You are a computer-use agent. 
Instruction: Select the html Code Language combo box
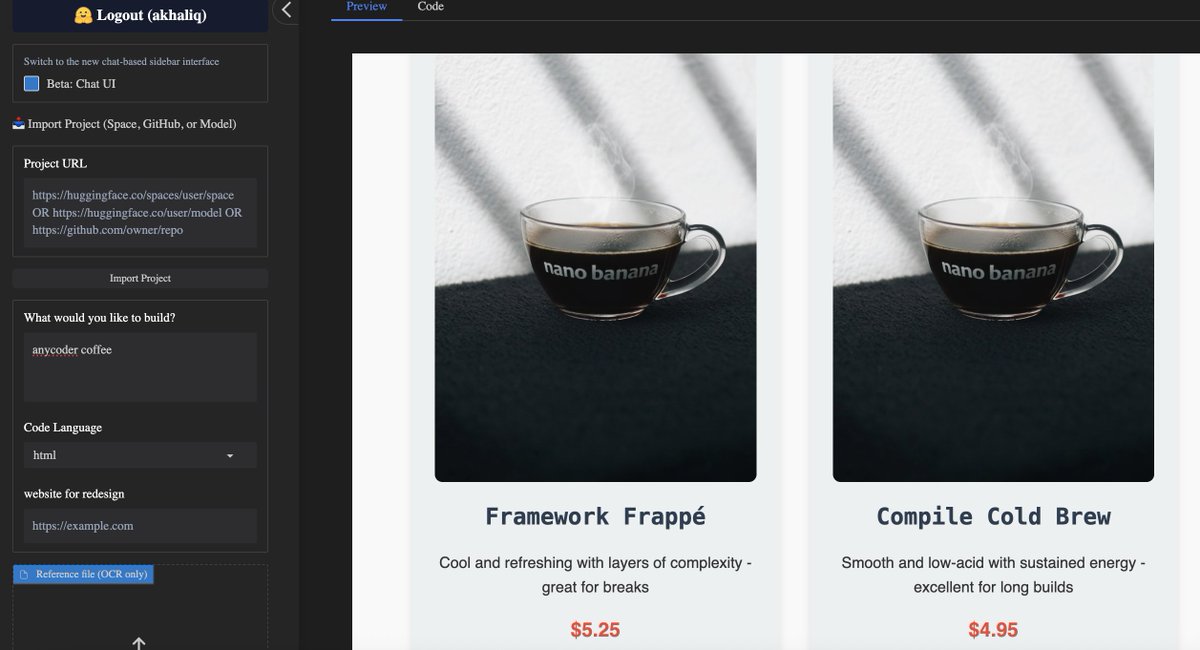140,455
